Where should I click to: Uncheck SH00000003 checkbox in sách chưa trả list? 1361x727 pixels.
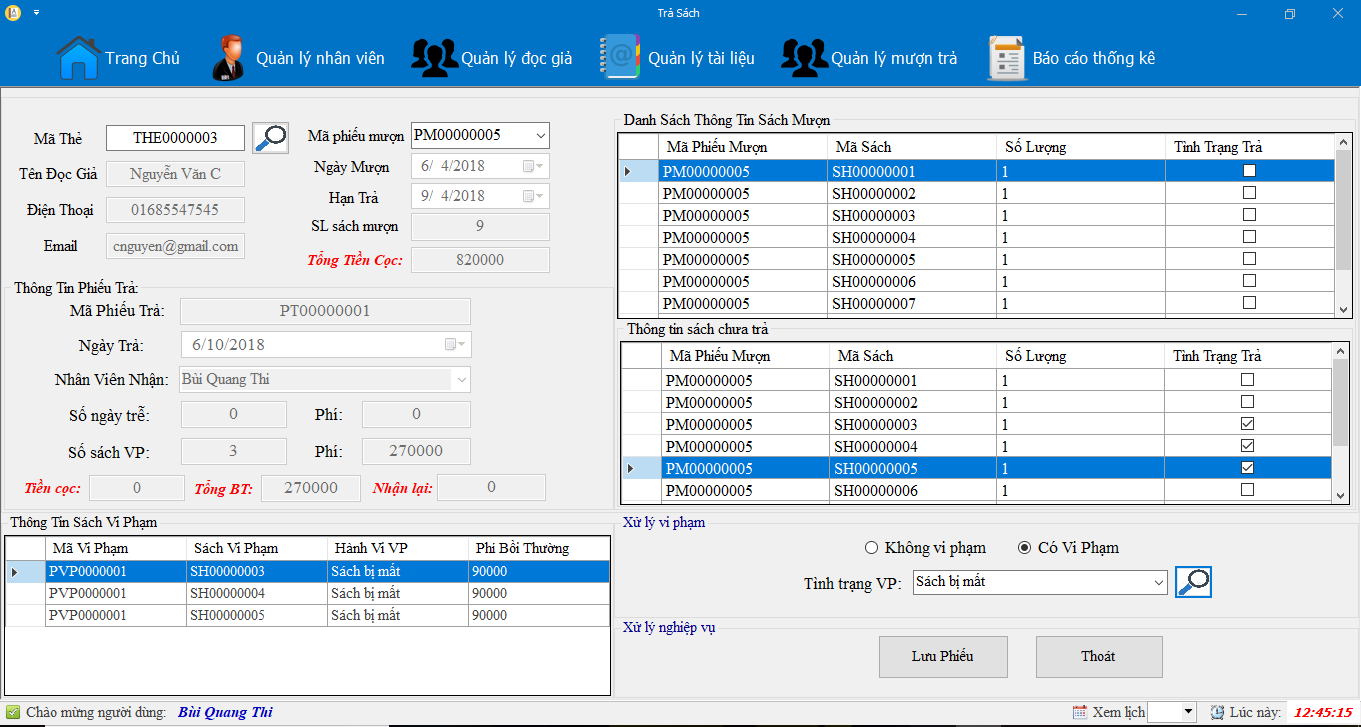[x=1247, y=424]
